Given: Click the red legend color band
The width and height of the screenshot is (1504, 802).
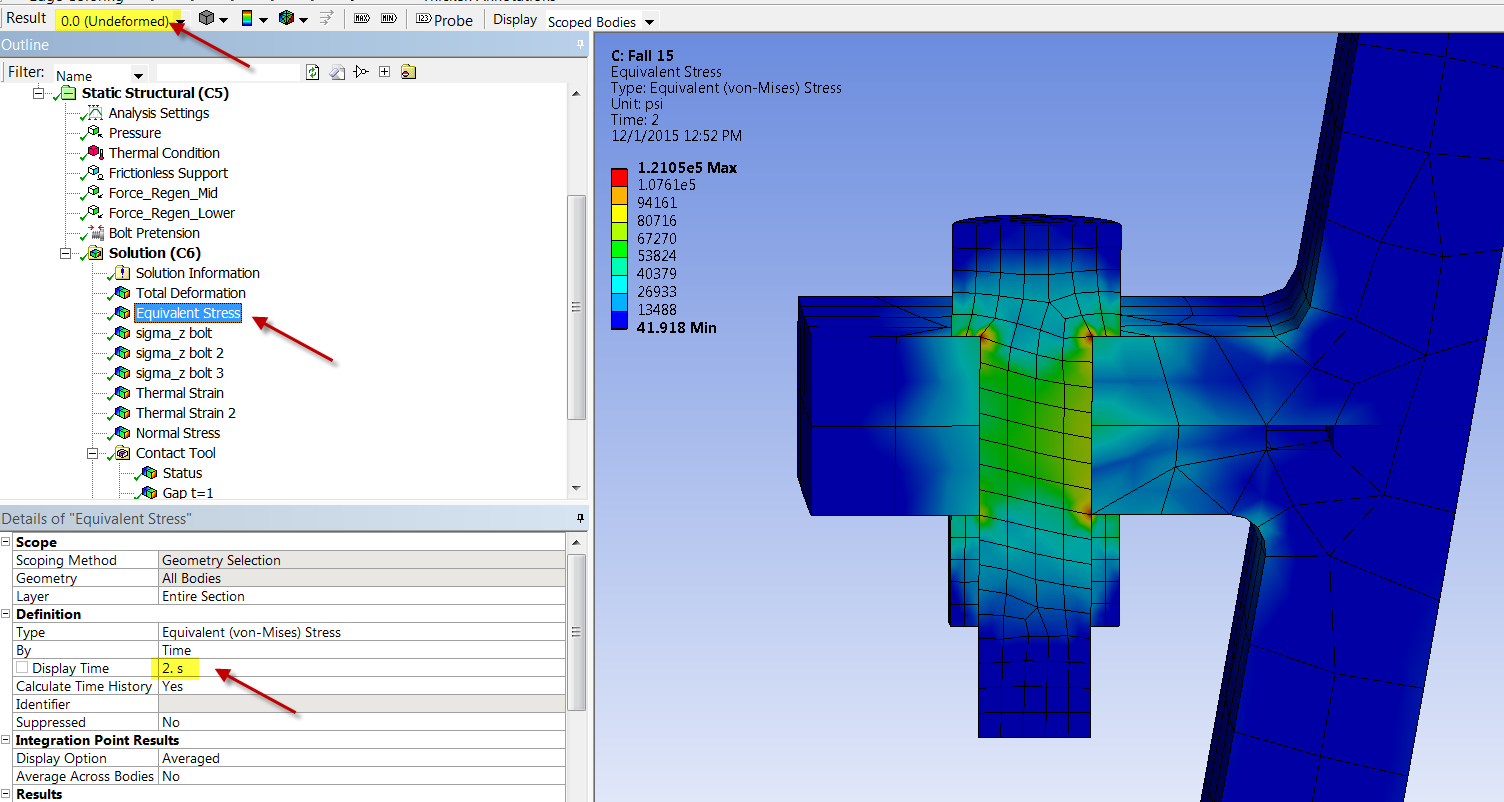Looking at the screenshot, I should click(x=619, y=177).
